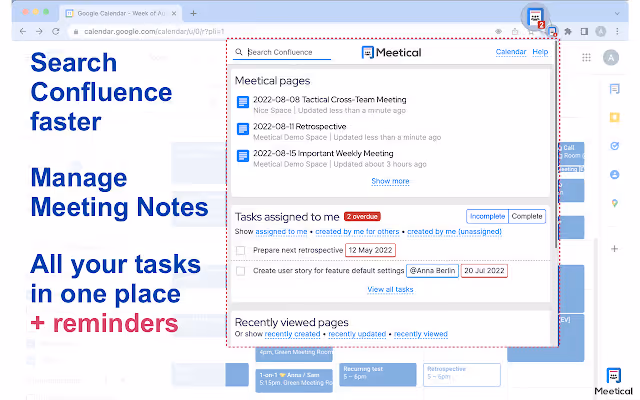Click the 20 Jul 2022 due date tag
The image size is (640, 400).
coord(484,271)
